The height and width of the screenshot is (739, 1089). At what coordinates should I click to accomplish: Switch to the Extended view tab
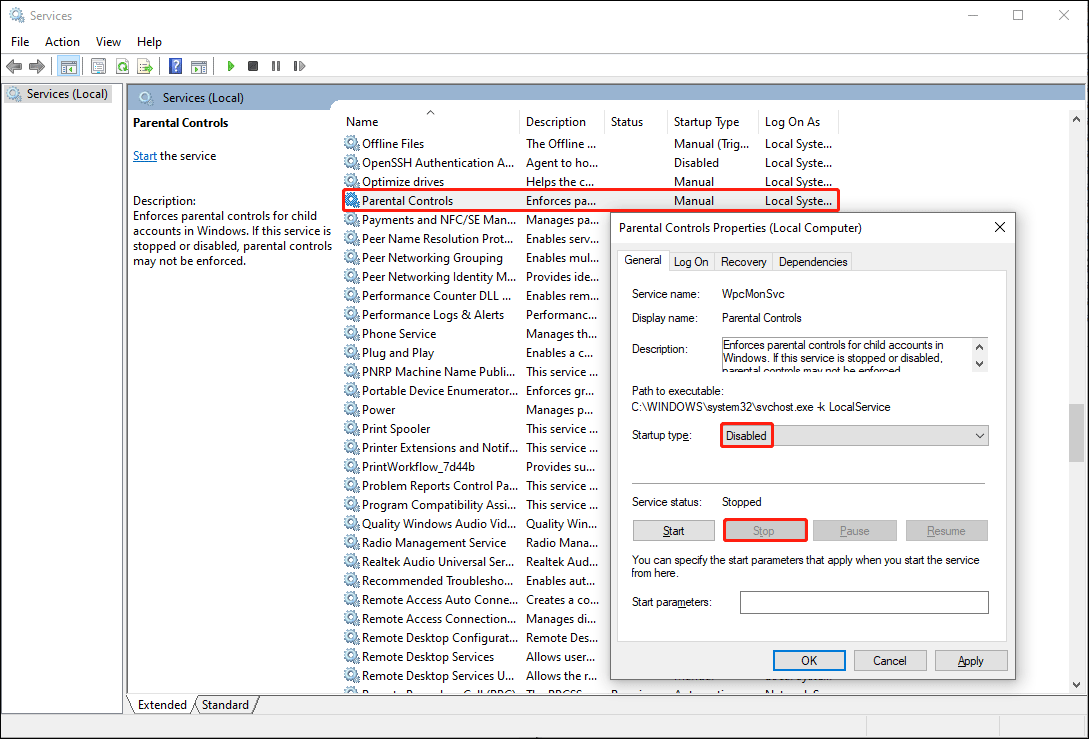[162, 704]
